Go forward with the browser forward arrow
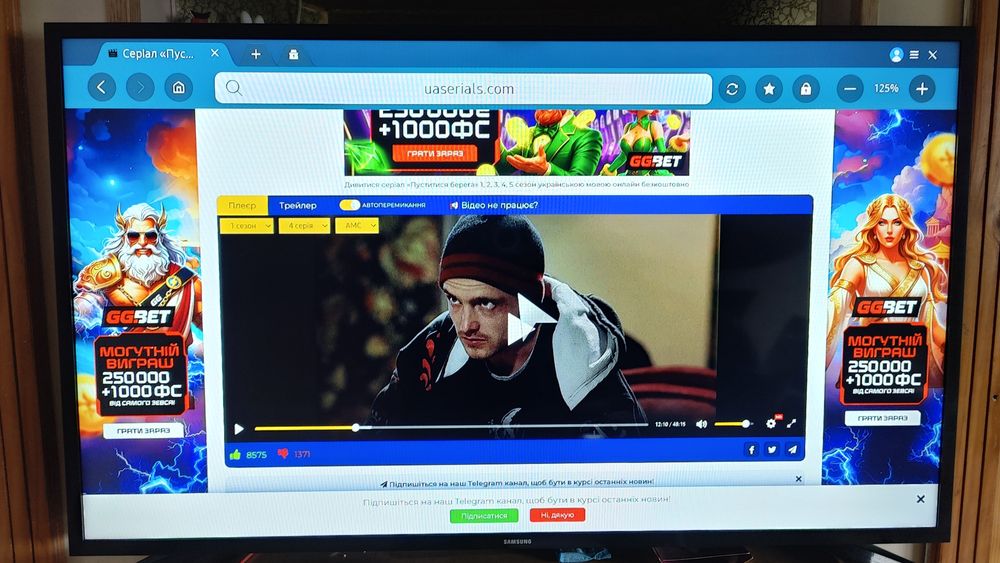1000x563 pixels. click(x=140, y=87)
